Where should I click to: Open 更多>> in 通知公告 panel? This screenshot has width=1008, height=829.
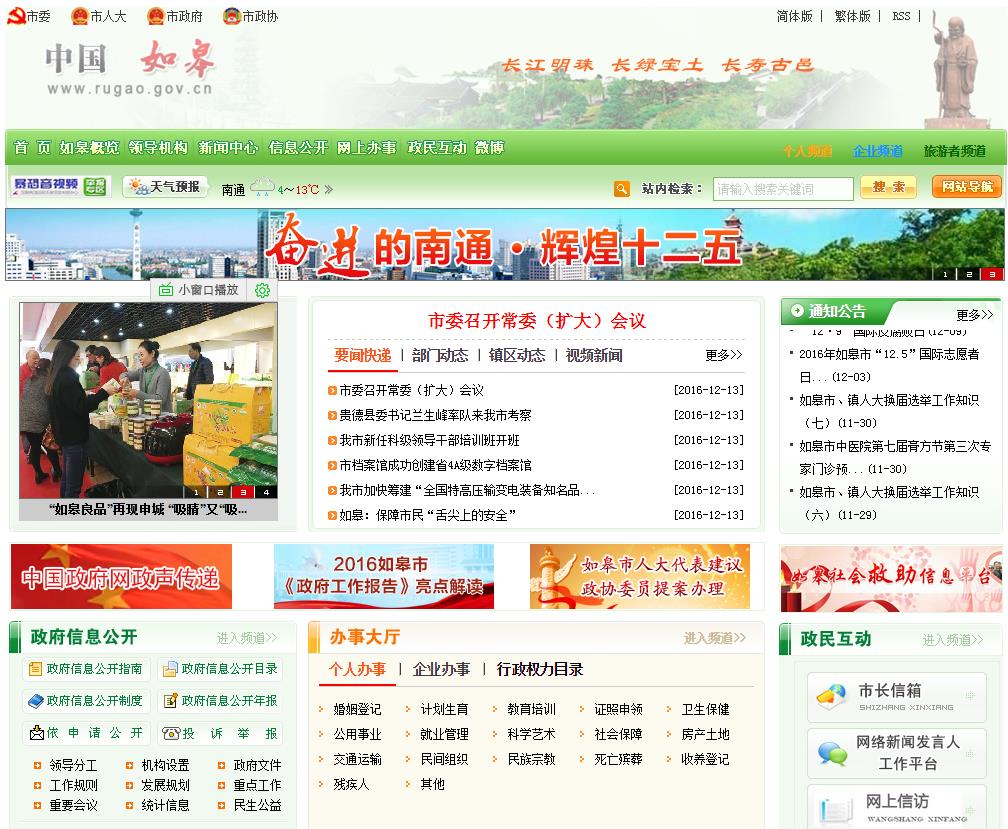click(x=975, y=315)
